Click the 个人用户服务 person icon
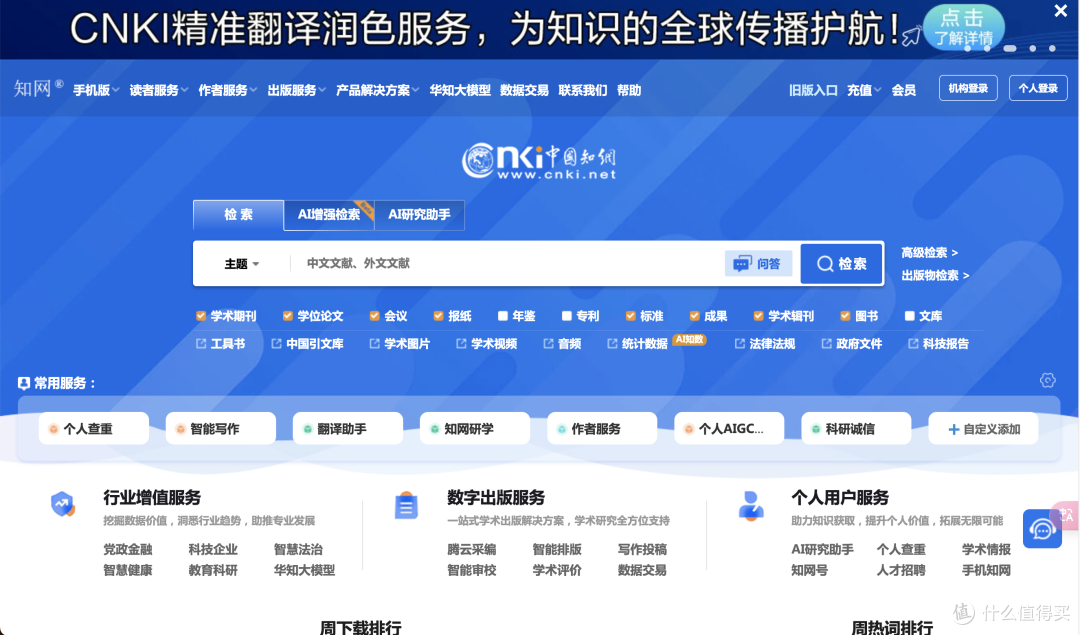The height and width of the screenshot is (635, 1080). point(751,506)
